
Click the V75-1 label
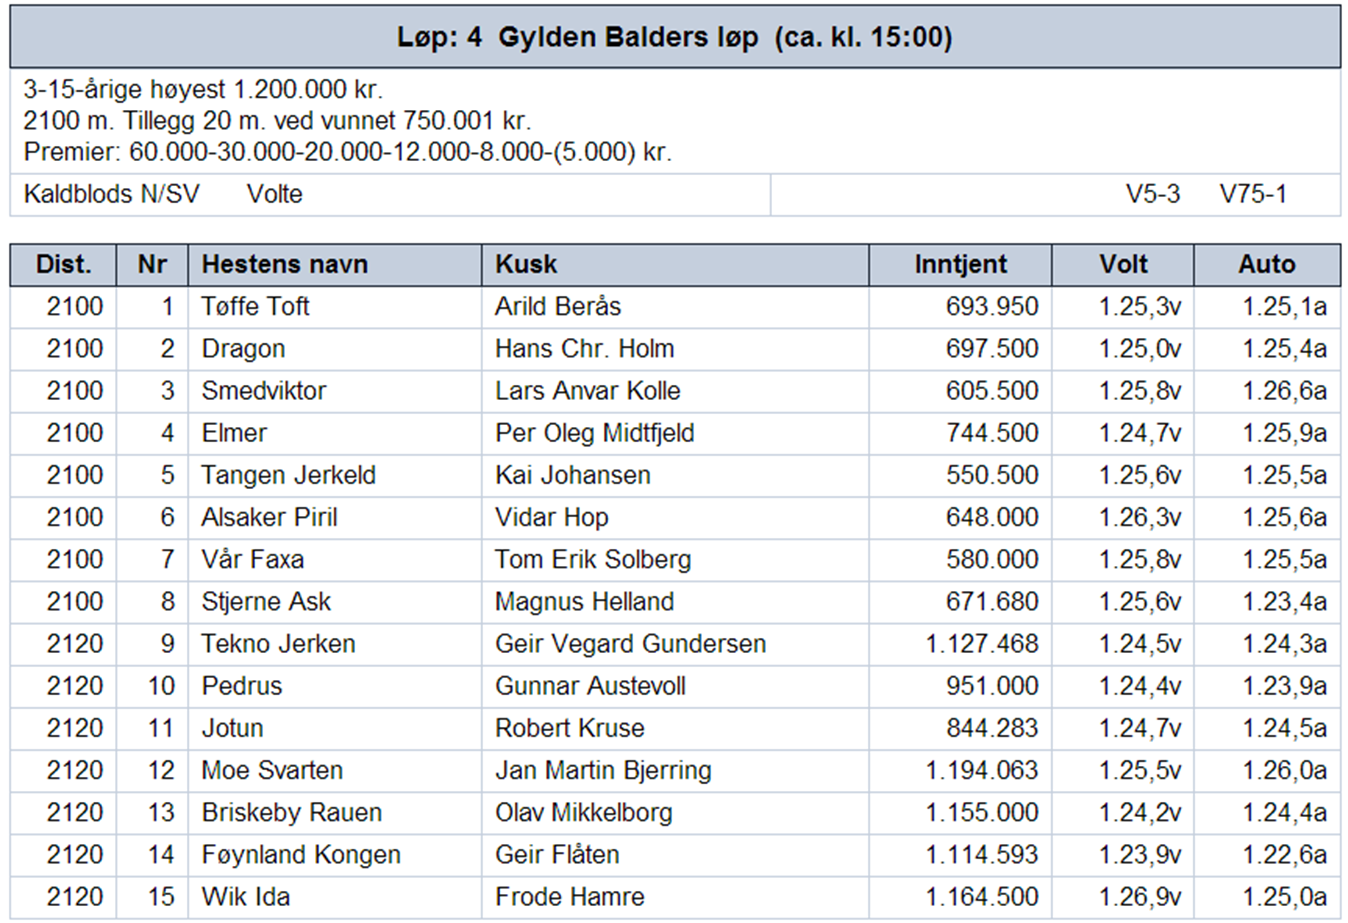tap(1253, 194)
